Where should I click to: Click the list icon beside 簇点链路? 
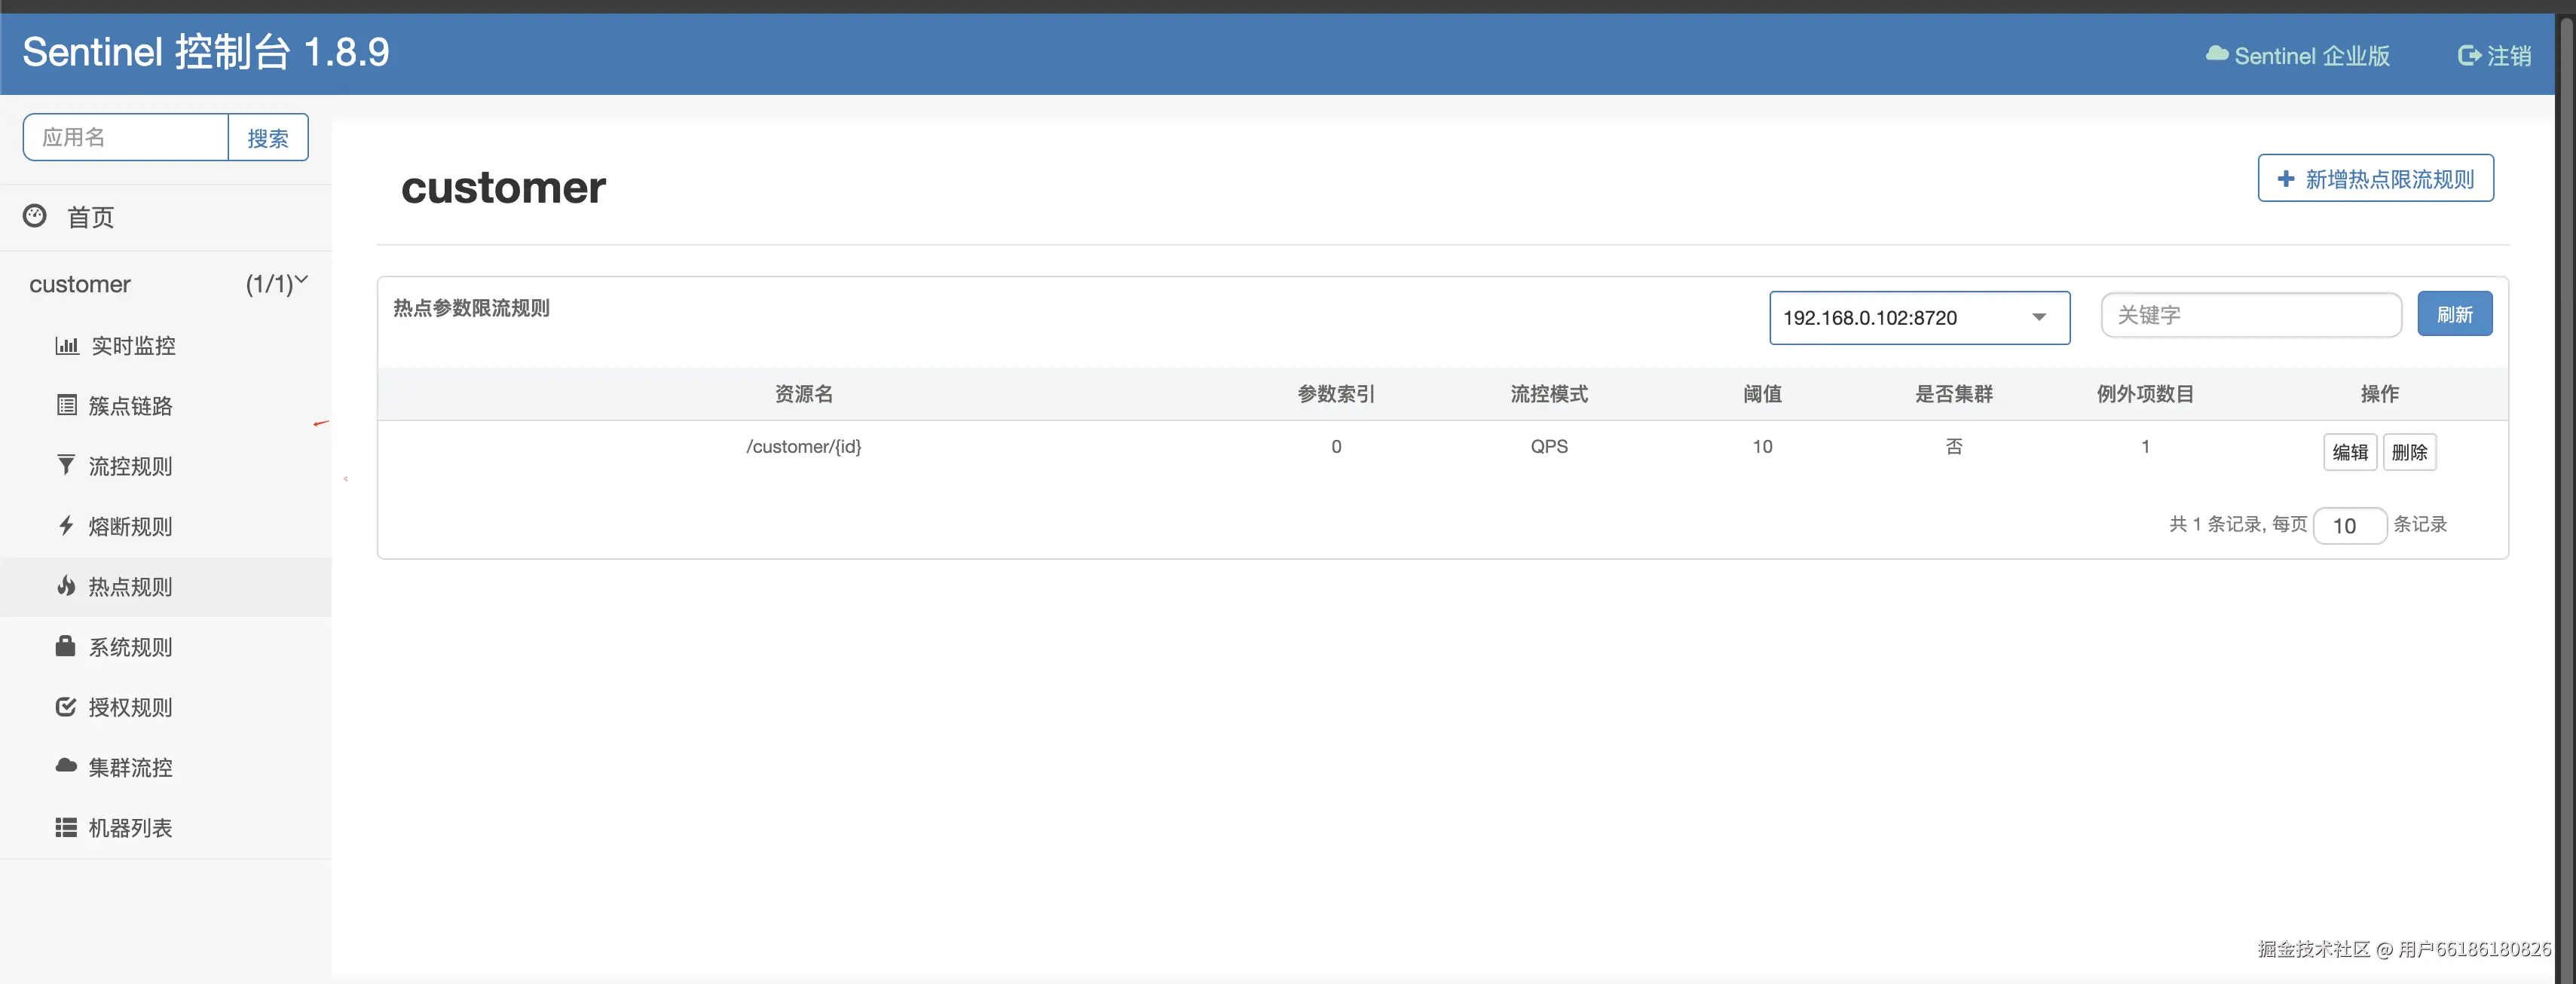66,406
